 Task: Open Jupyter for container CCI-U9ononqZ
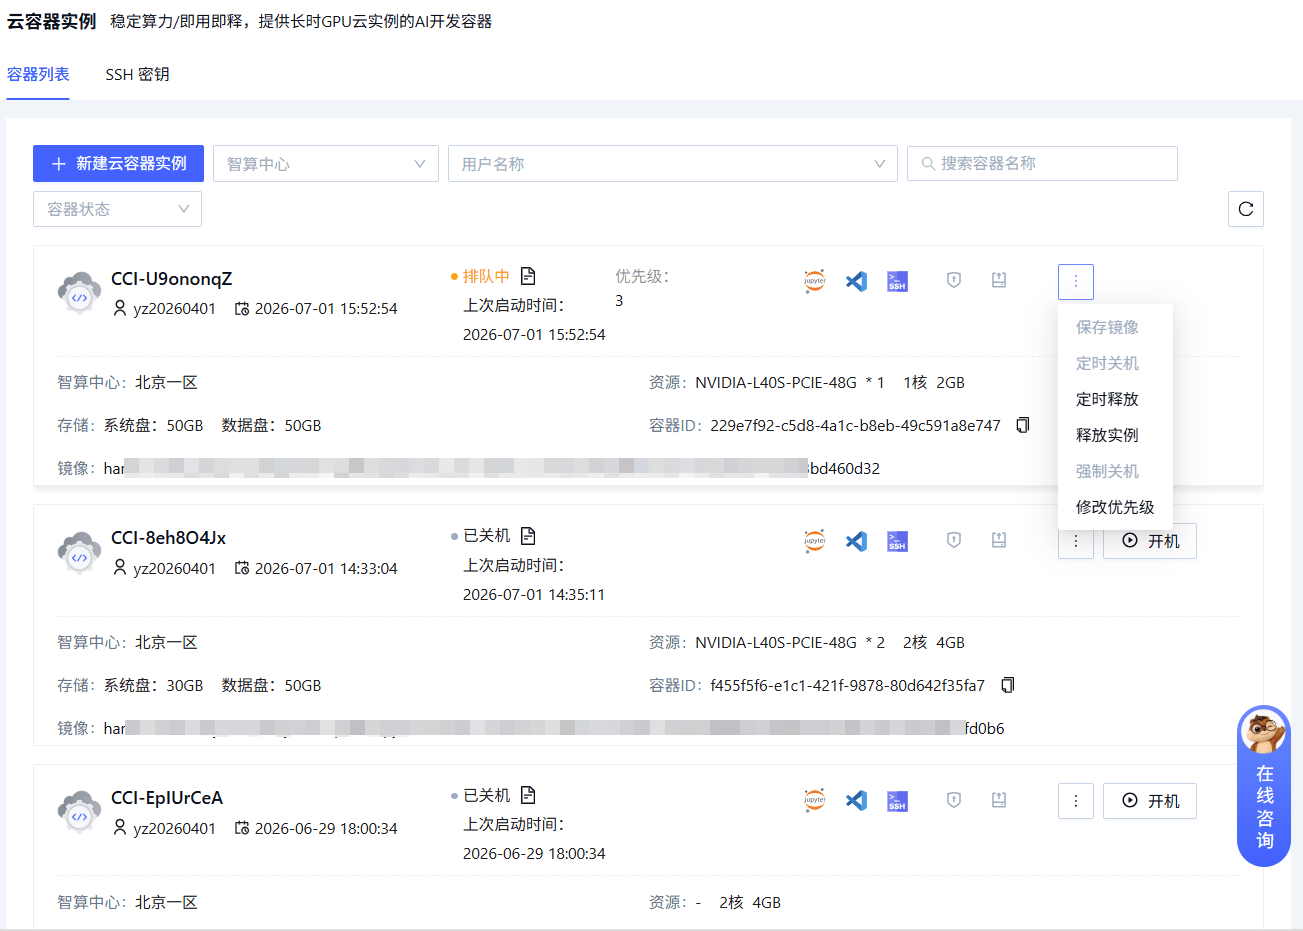click(x=815, y=281)
